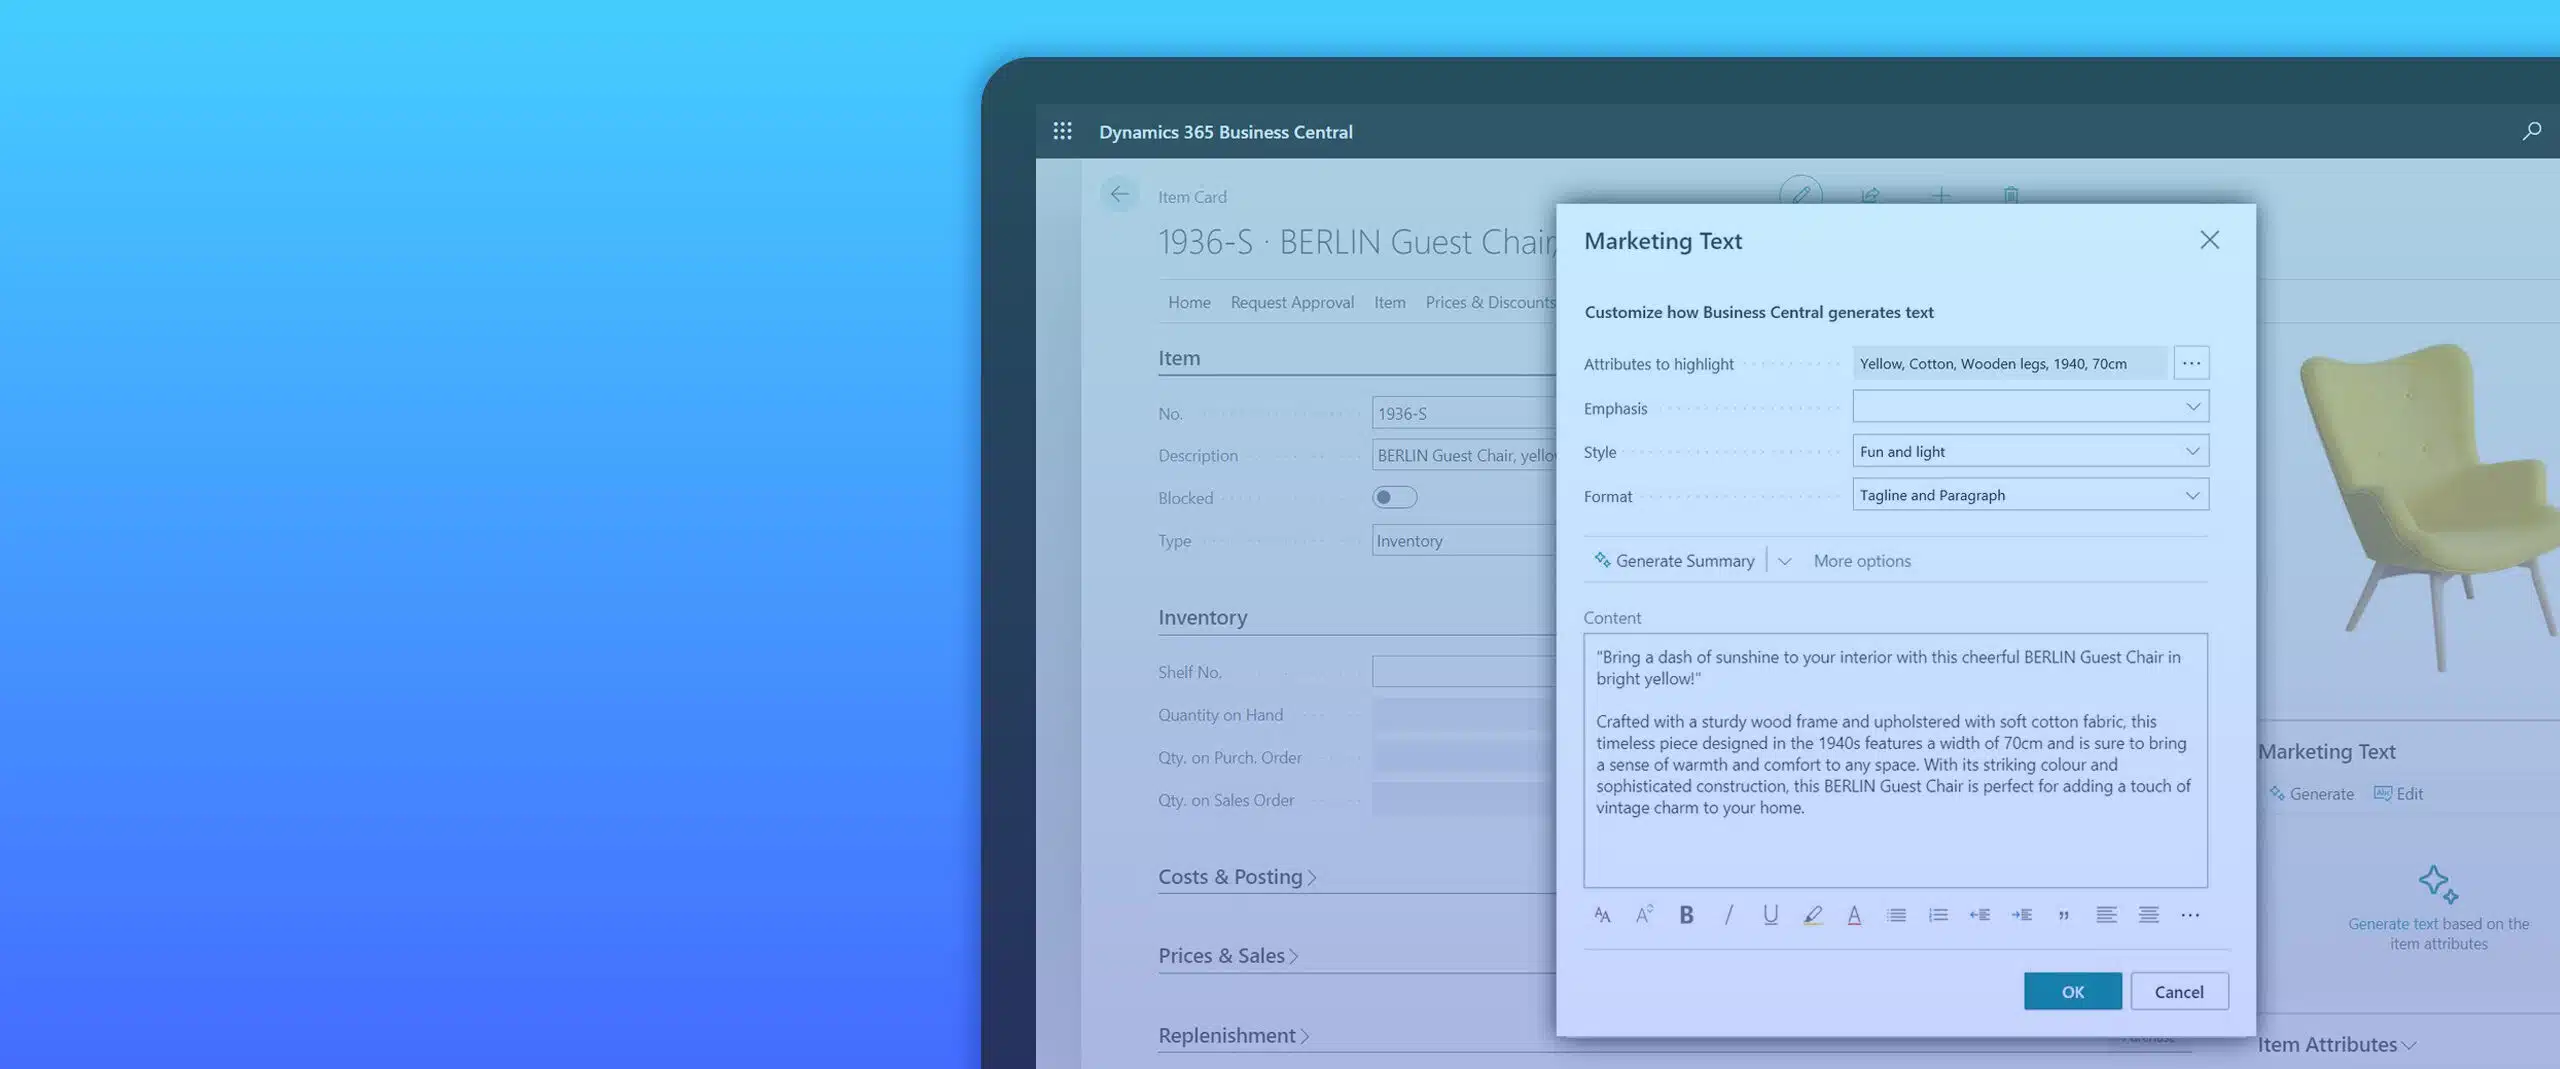Open the Style dropdown showing Fun and light

(2030, 451)
